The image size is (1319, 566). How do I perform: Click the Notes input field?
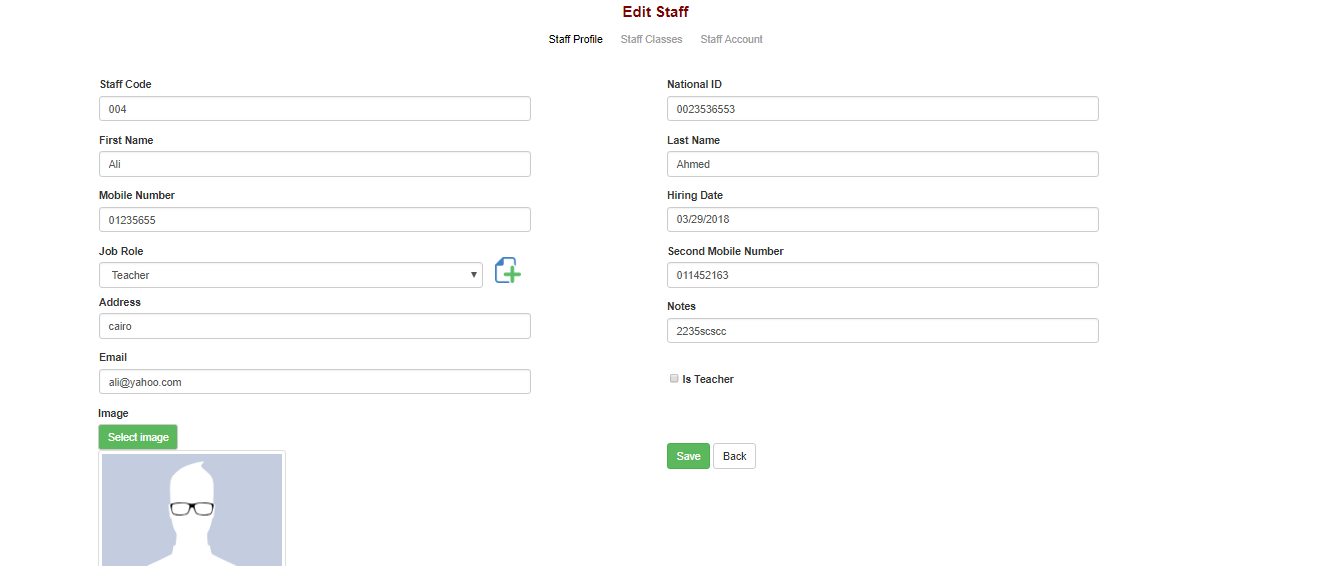pos(883,330)
